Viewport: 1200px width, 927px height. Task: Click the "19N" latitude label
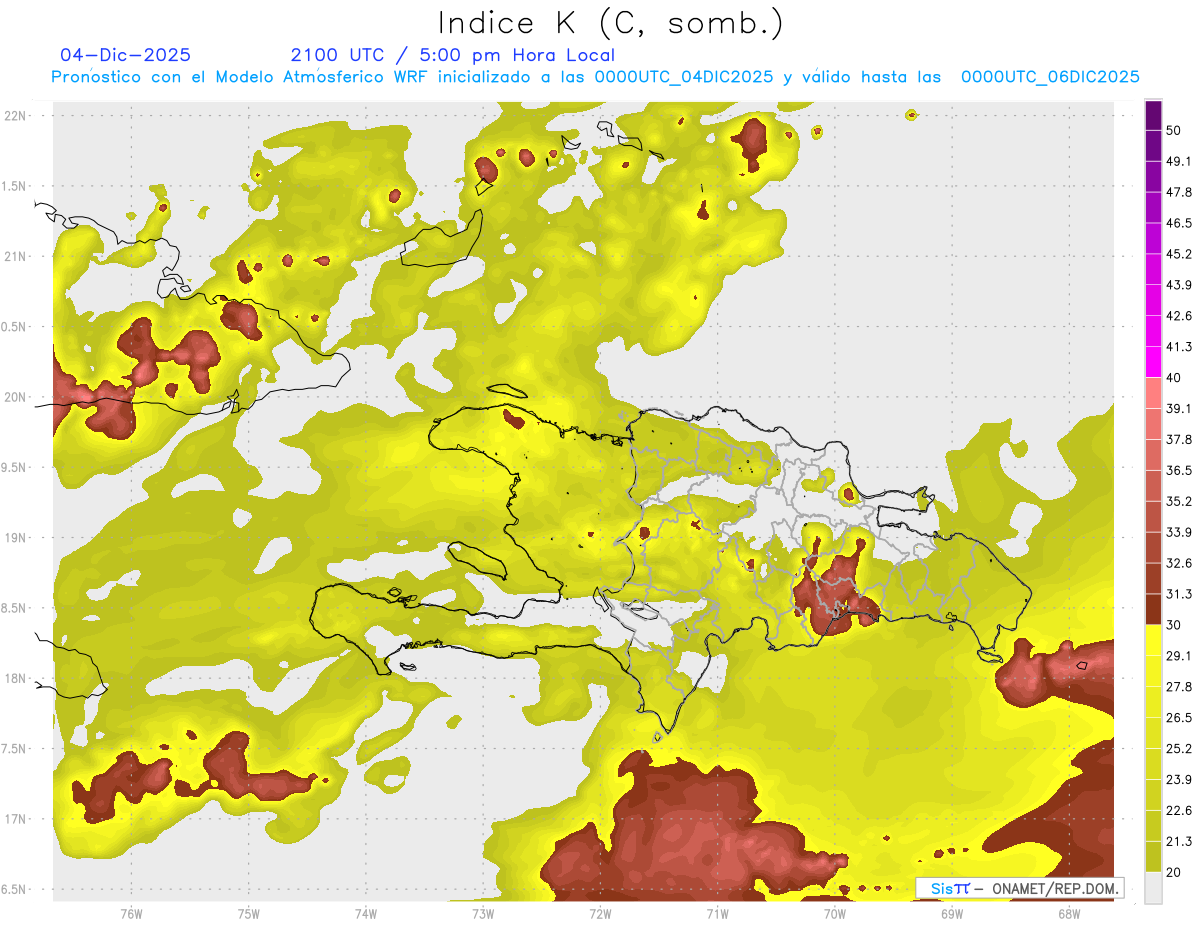click(15, 538)
